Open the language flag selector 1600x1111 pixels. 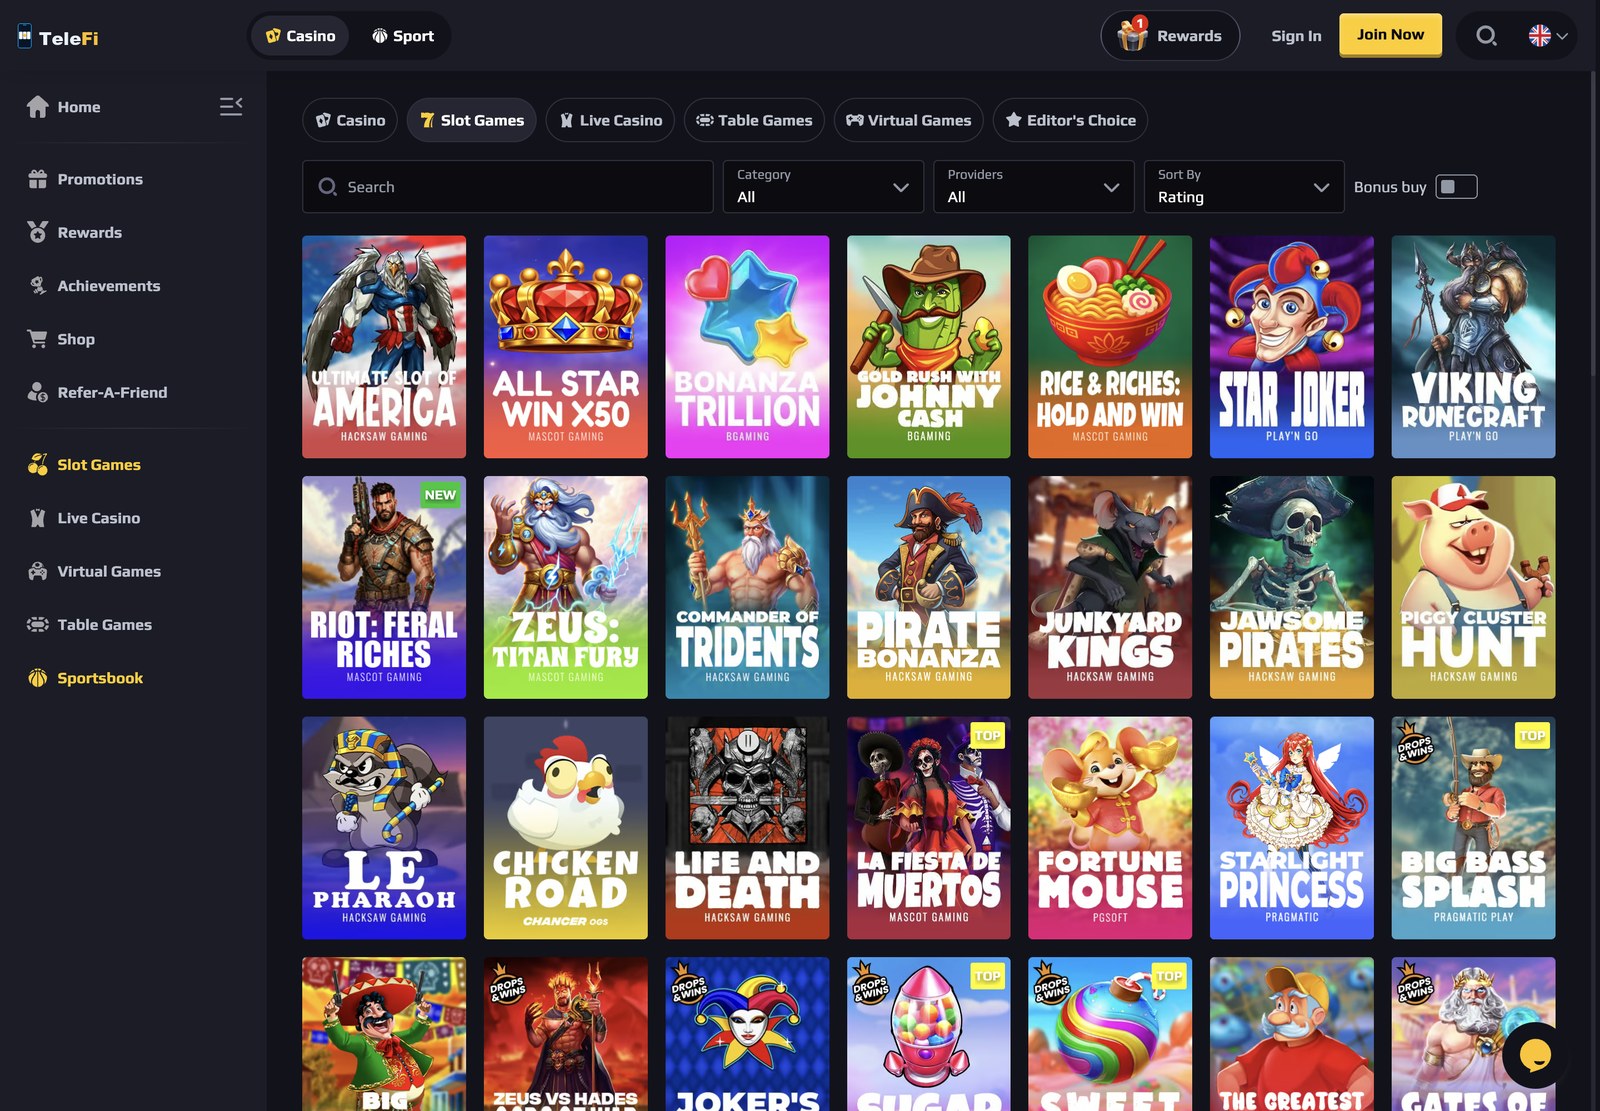pos(1548,36)
